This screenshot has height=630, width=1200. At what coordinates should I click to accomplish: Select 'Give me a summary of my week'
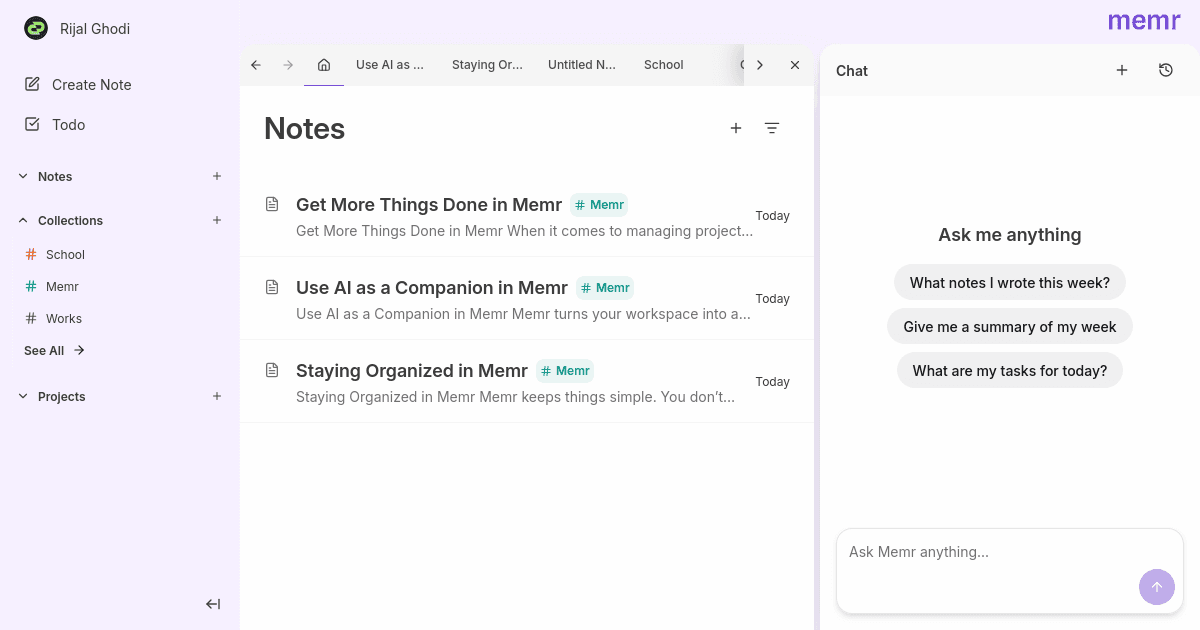pos(1009,327)
